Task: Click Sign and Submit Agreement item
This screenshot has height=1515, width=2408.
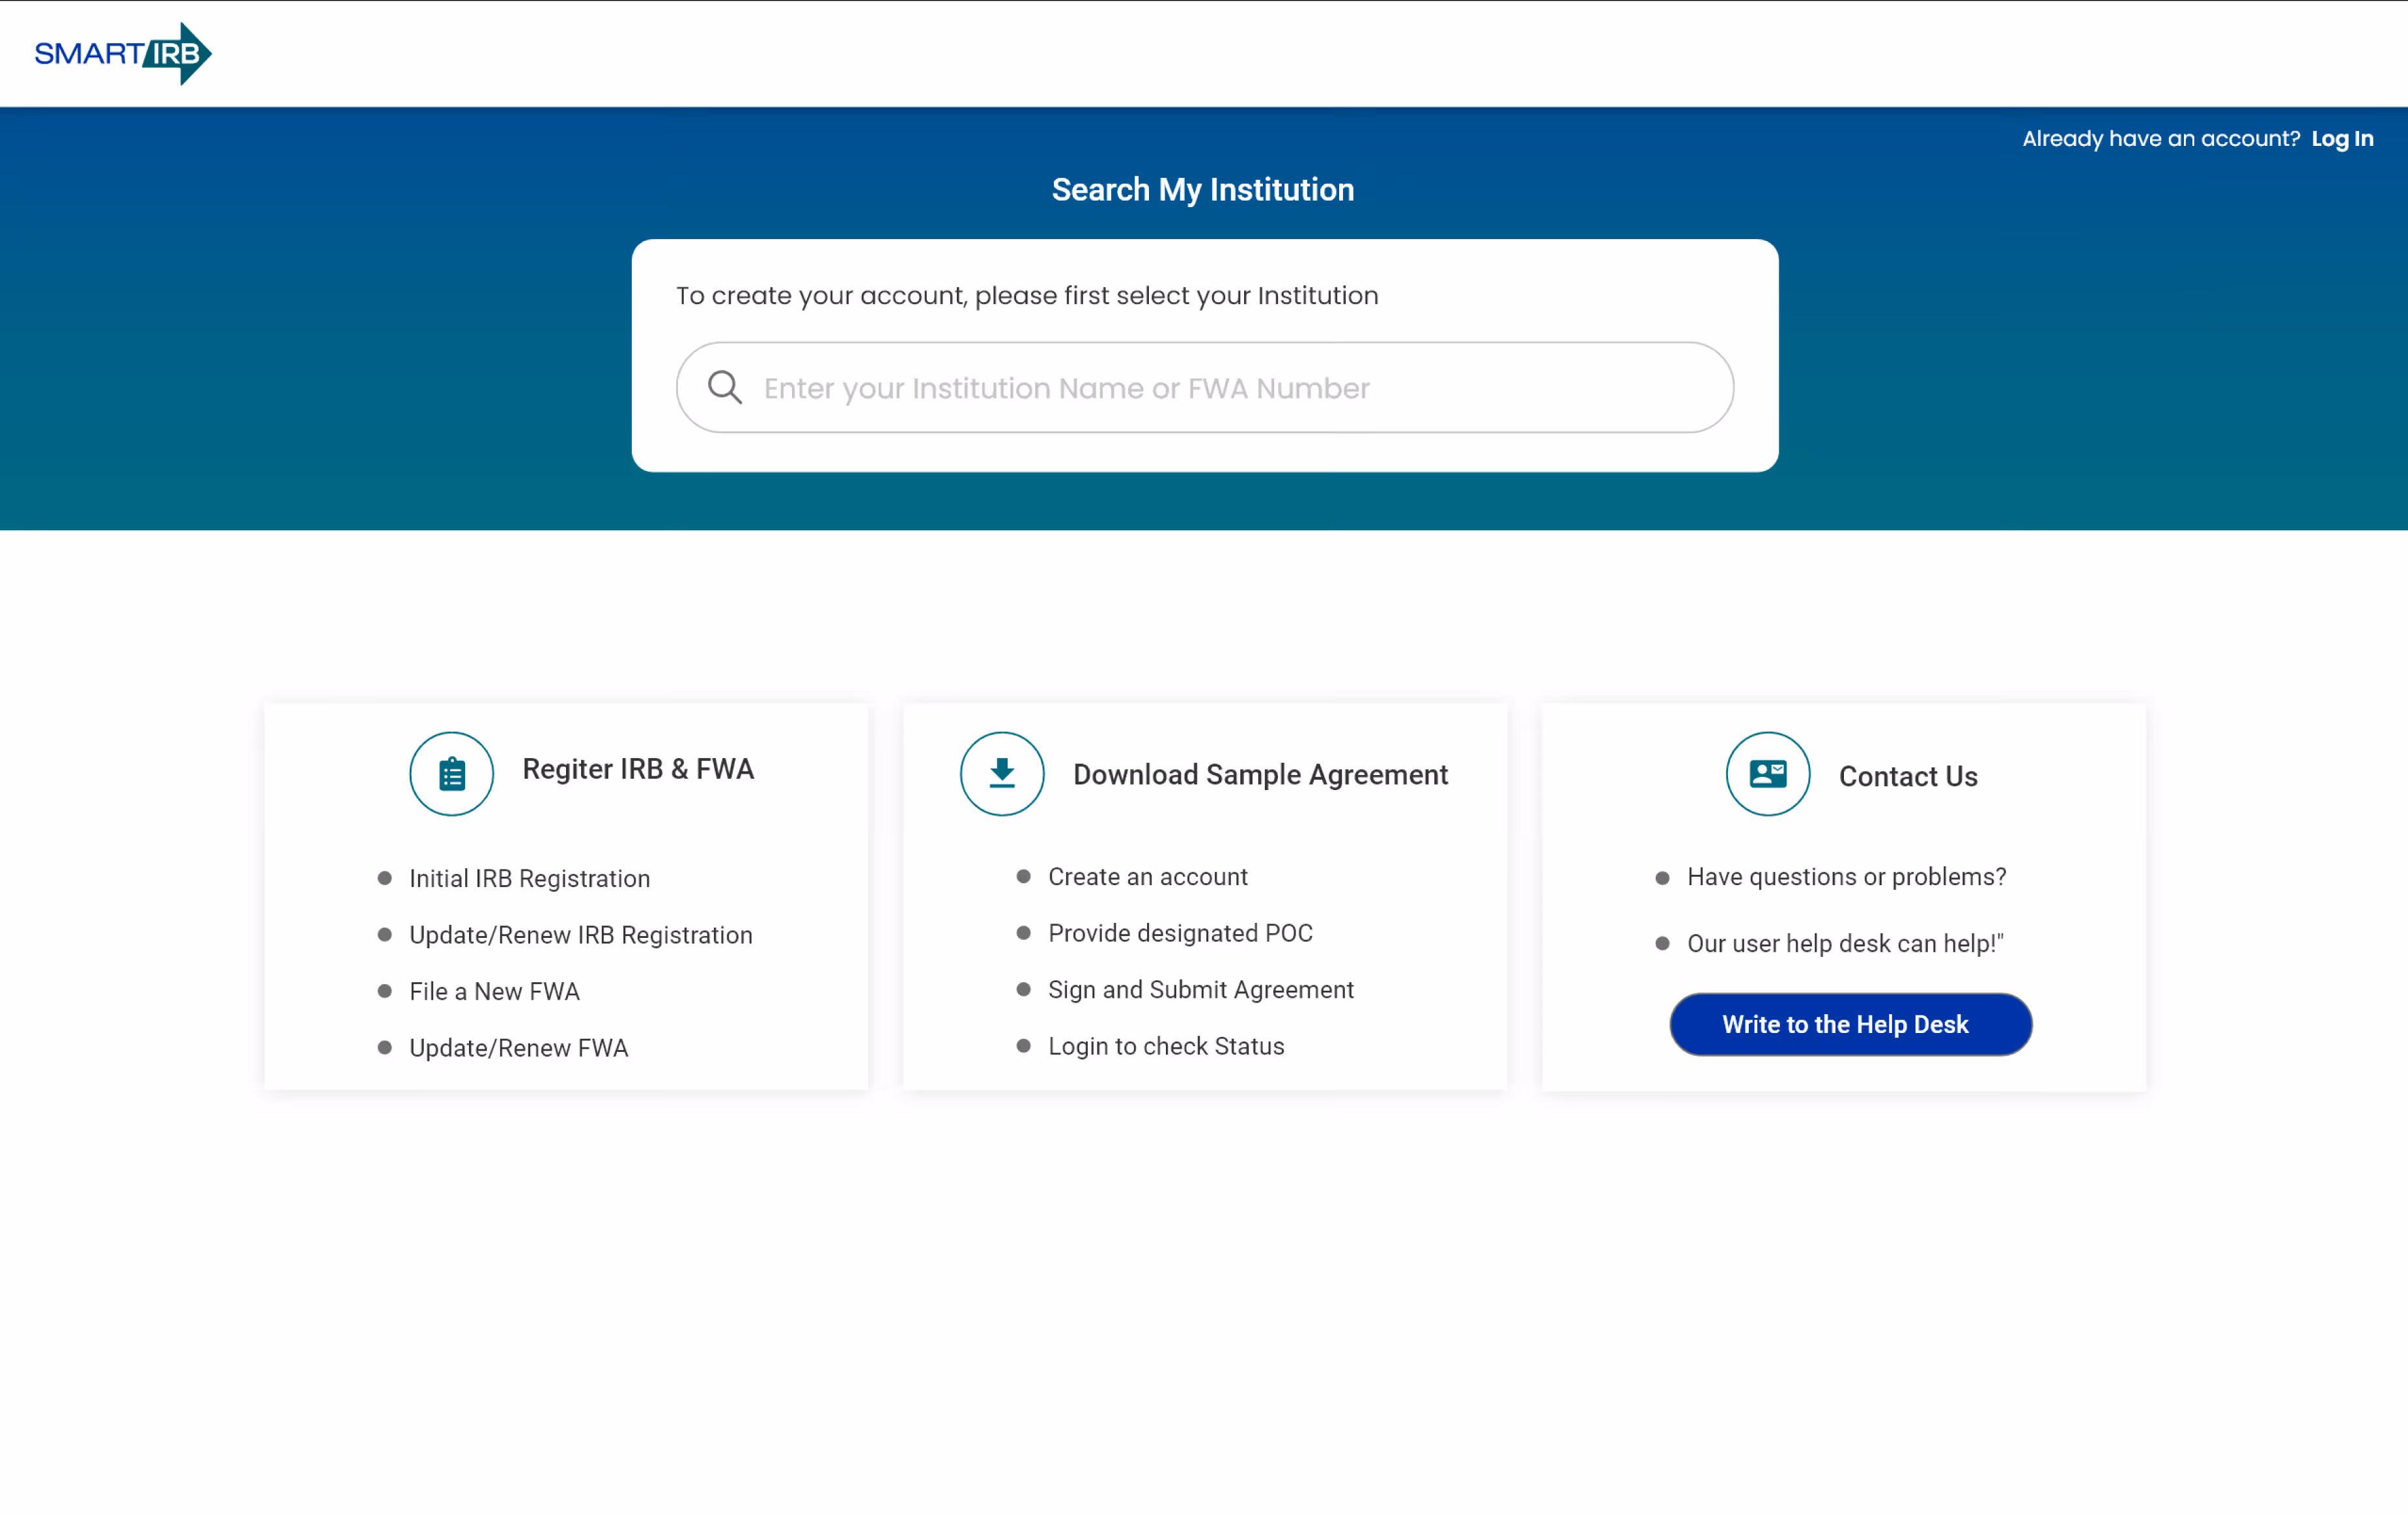Action: [1200, 990]
